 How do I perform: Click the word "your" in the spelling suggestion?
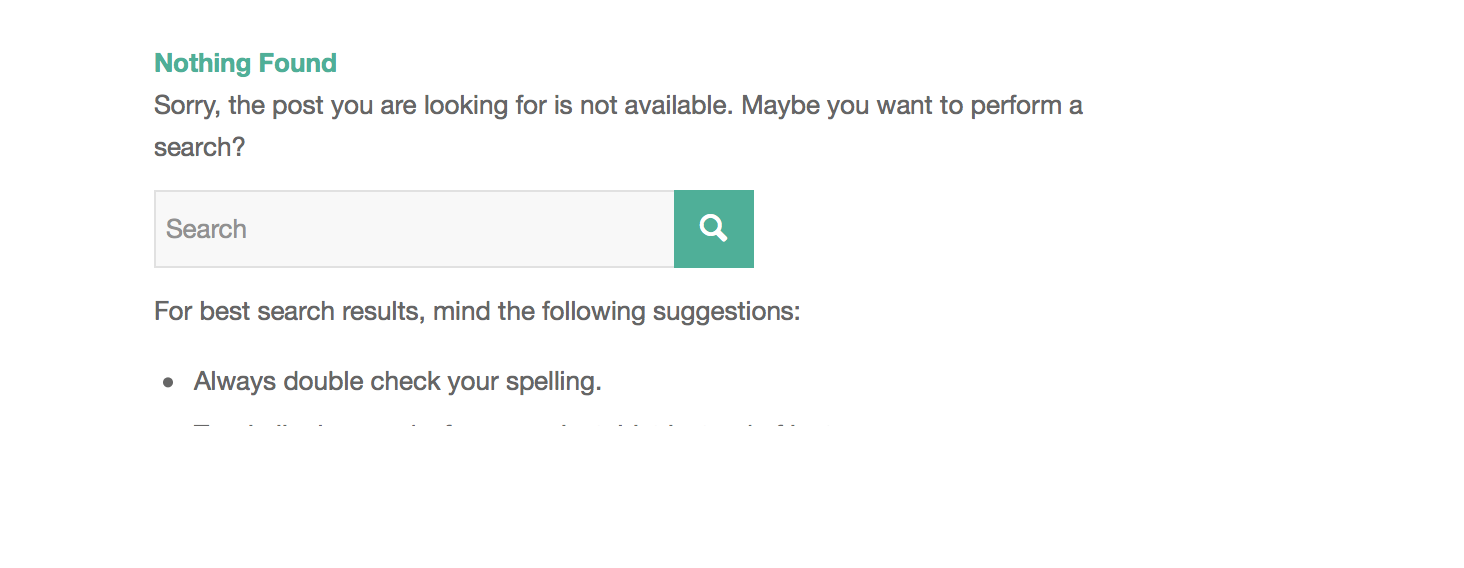coord(471,382)
